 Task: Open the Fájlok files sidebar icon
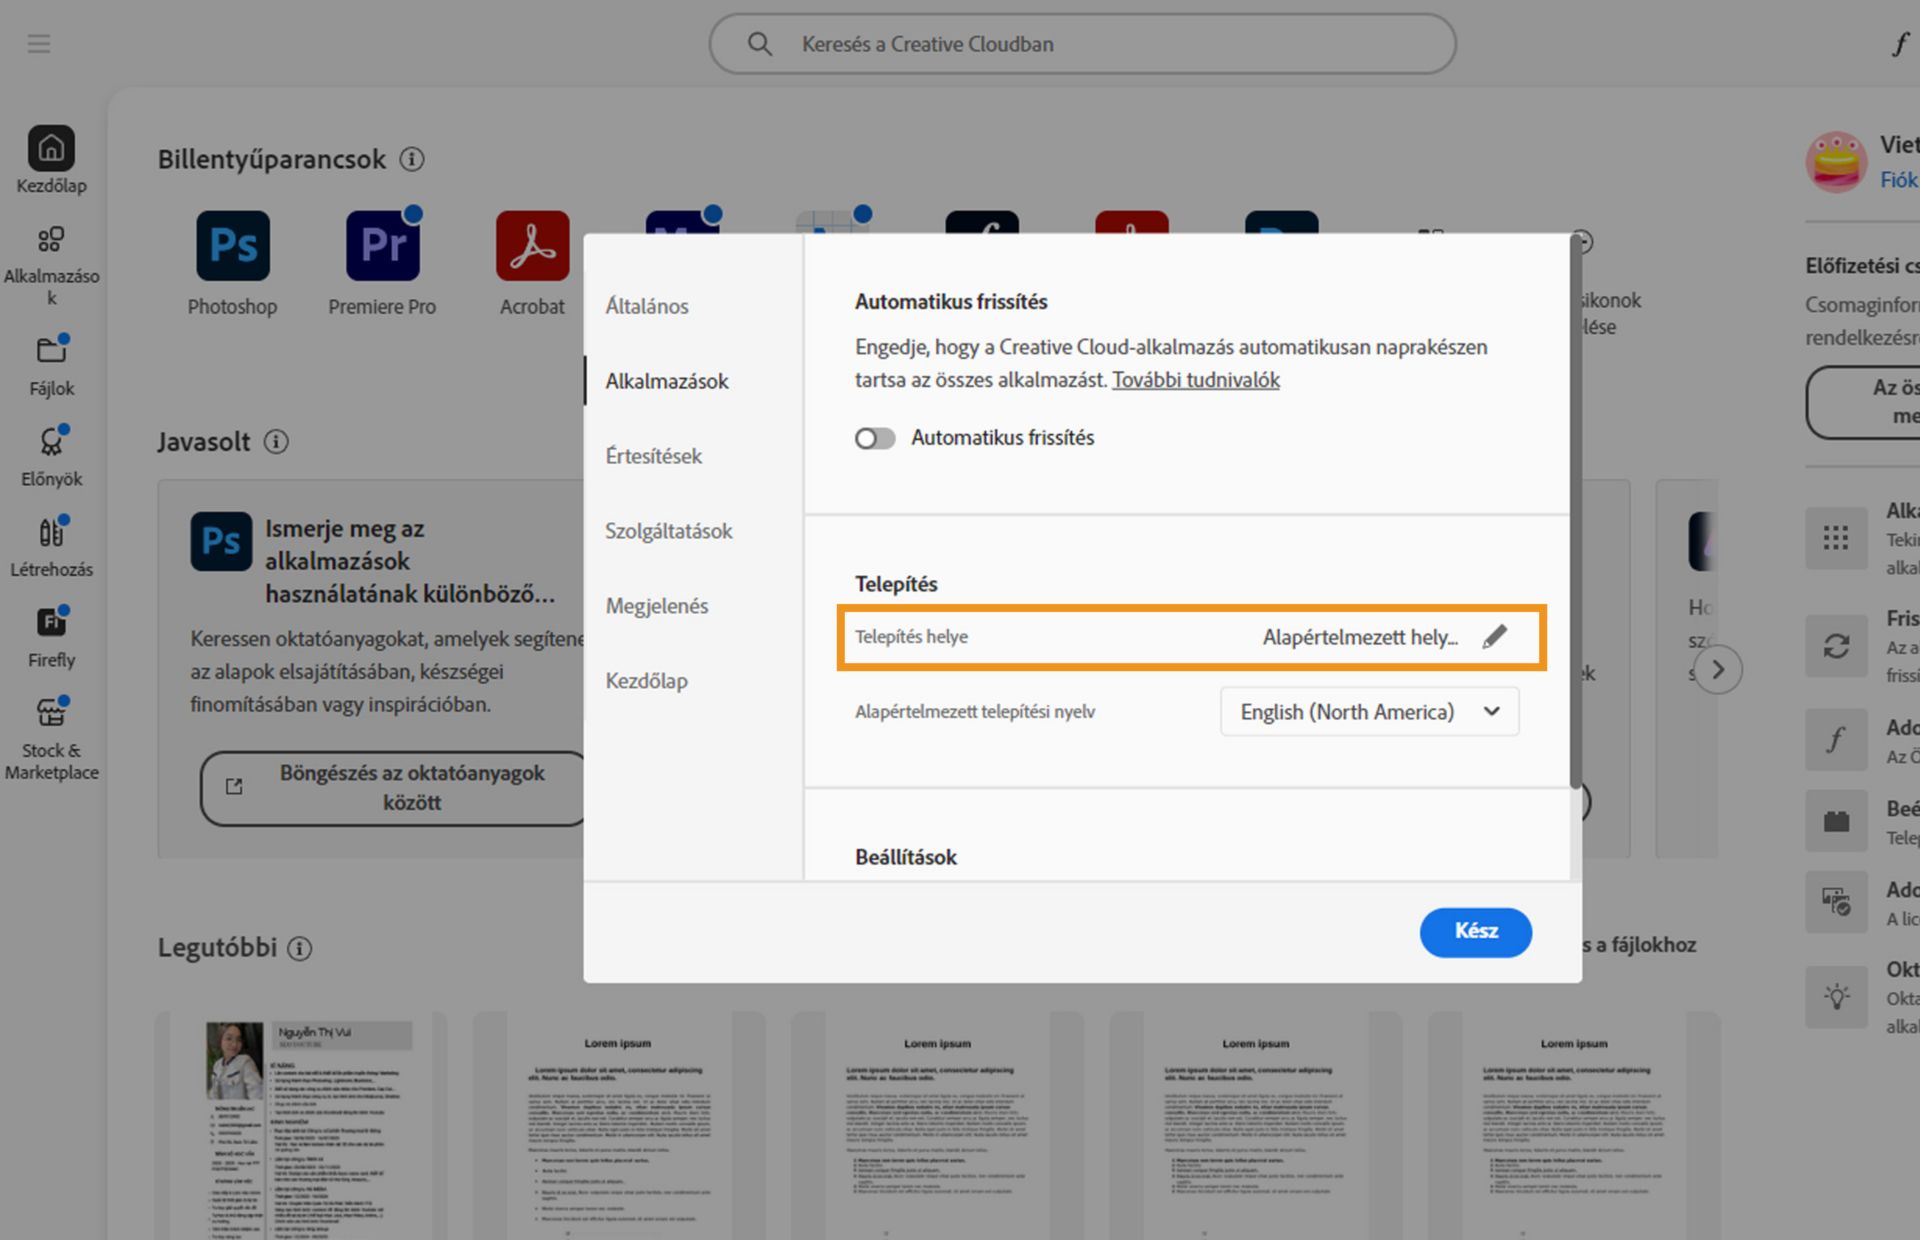[51, 350]
